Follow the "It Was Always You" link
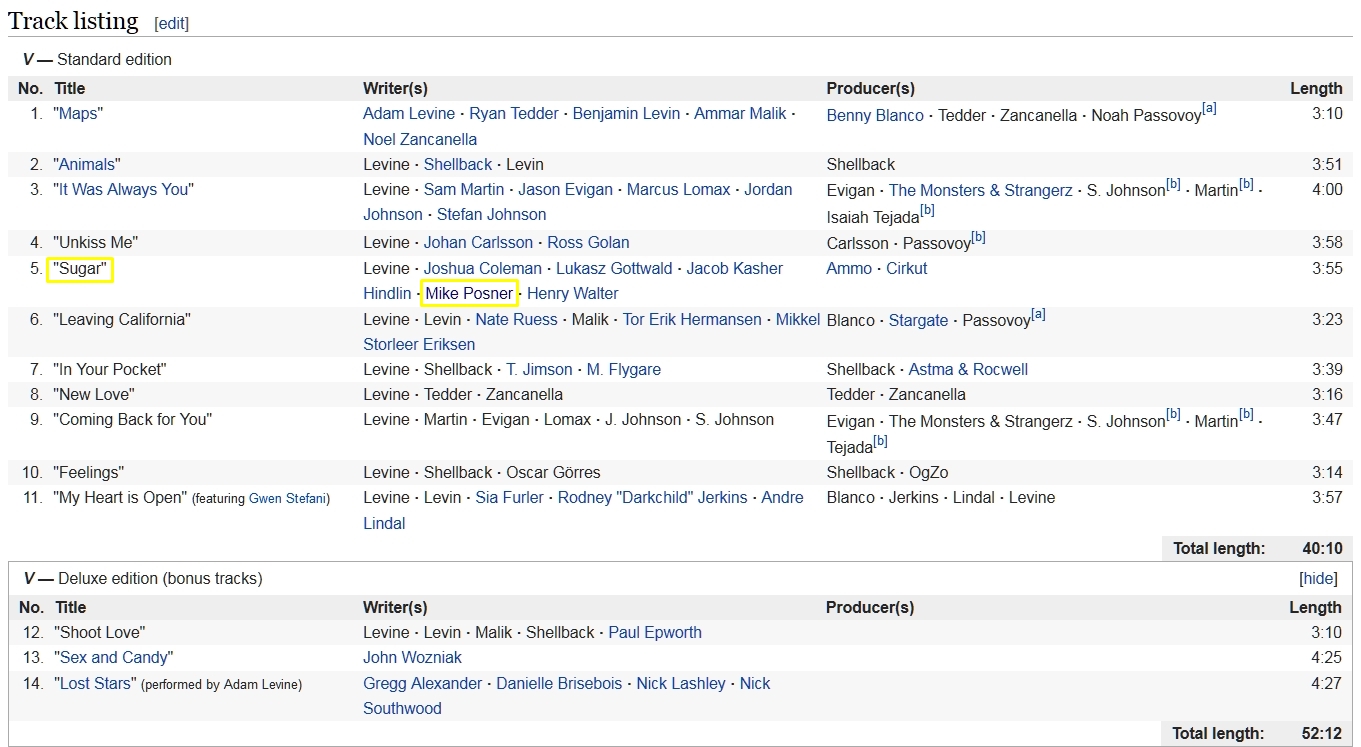Viewport: 1361px width, 747px height. 123,190
